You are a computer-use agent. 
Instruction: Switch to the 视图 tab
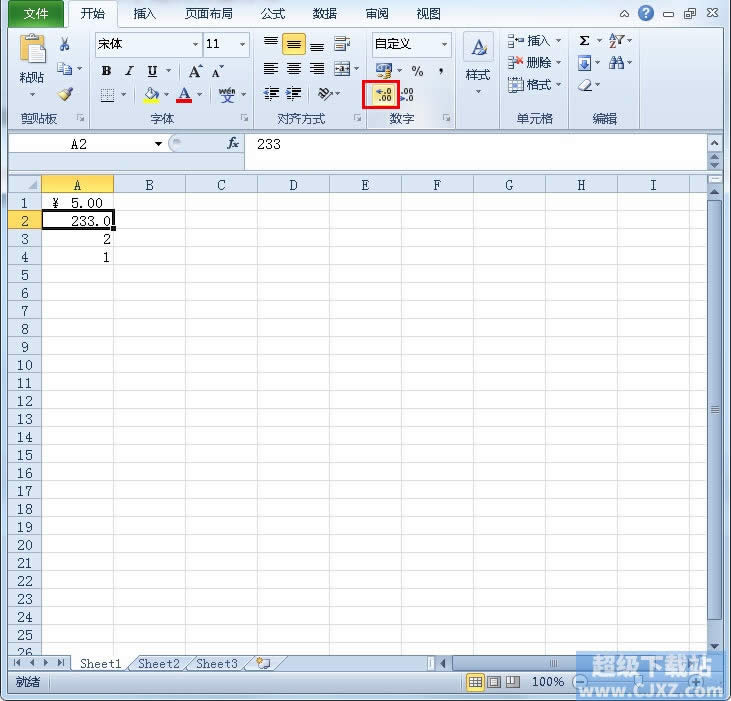[x=428, y=14]
